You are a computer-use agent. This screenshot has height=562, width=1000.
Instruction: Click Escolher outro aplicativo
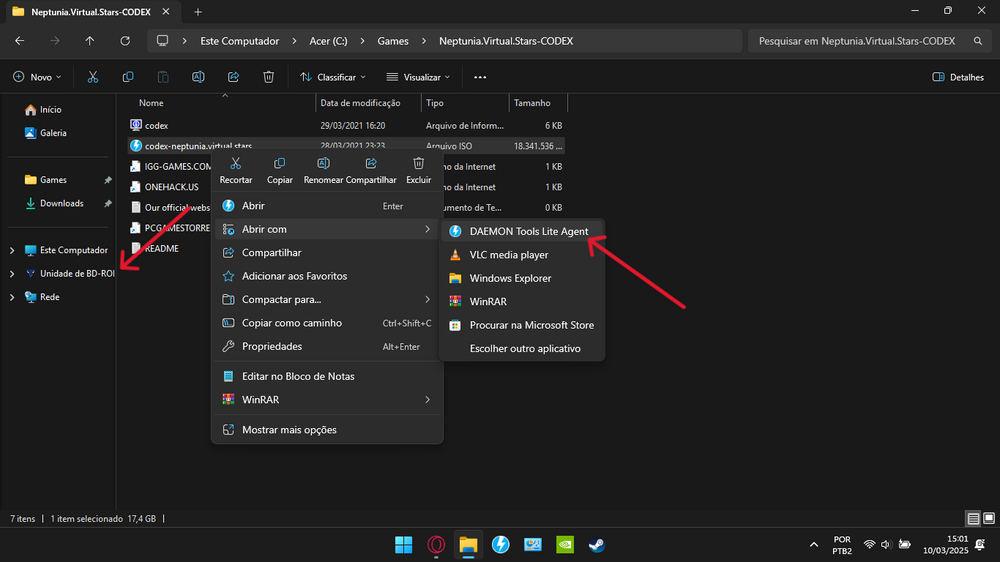pyautogui.click(x=522, y=348)
